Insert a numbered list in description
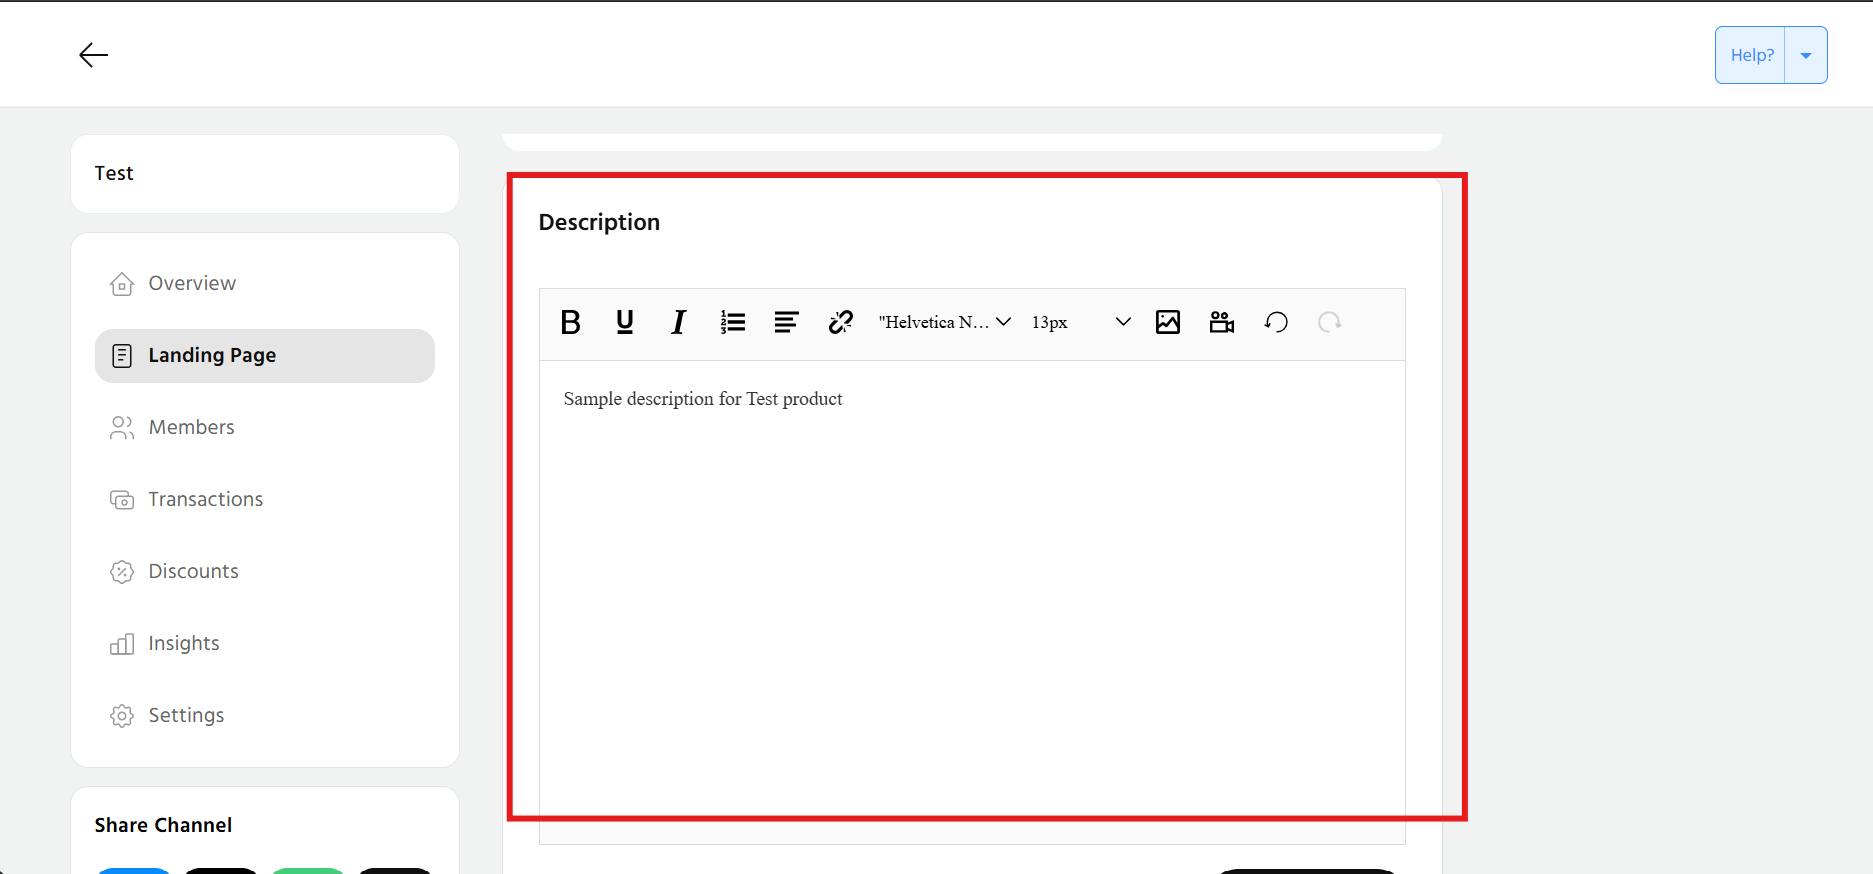Screen dimensions: 1873x874 pyautogui.click(x=733, y=322)
